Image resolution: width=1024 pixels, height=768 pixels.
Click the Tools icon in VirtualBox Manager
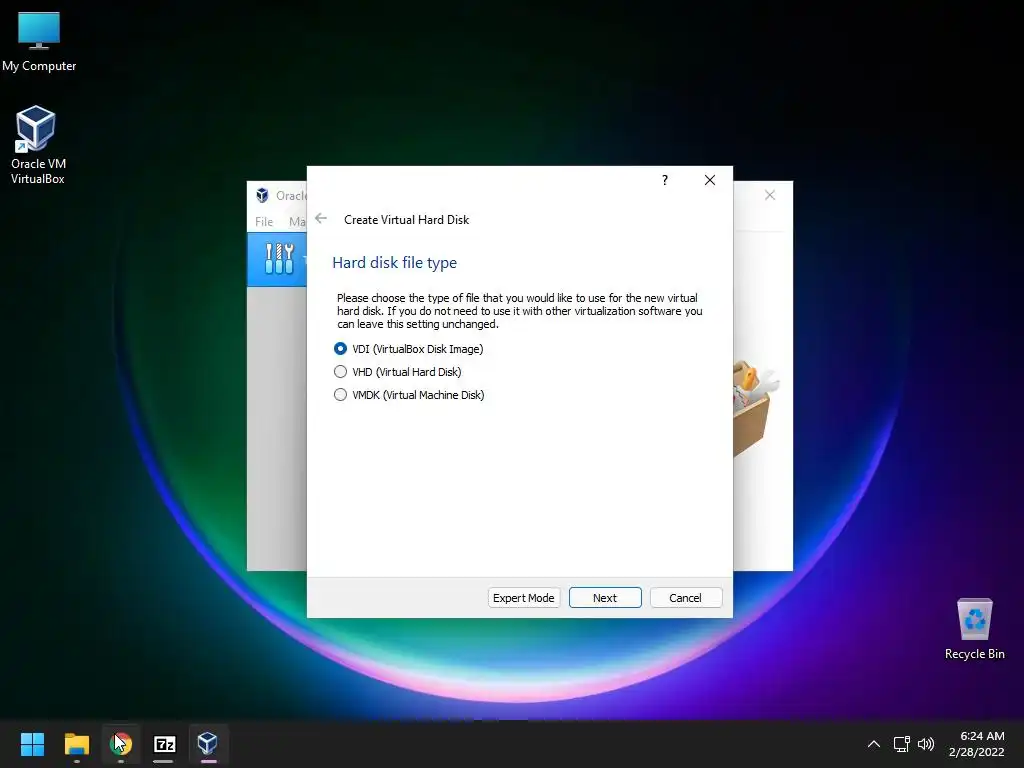click(280, 259)
